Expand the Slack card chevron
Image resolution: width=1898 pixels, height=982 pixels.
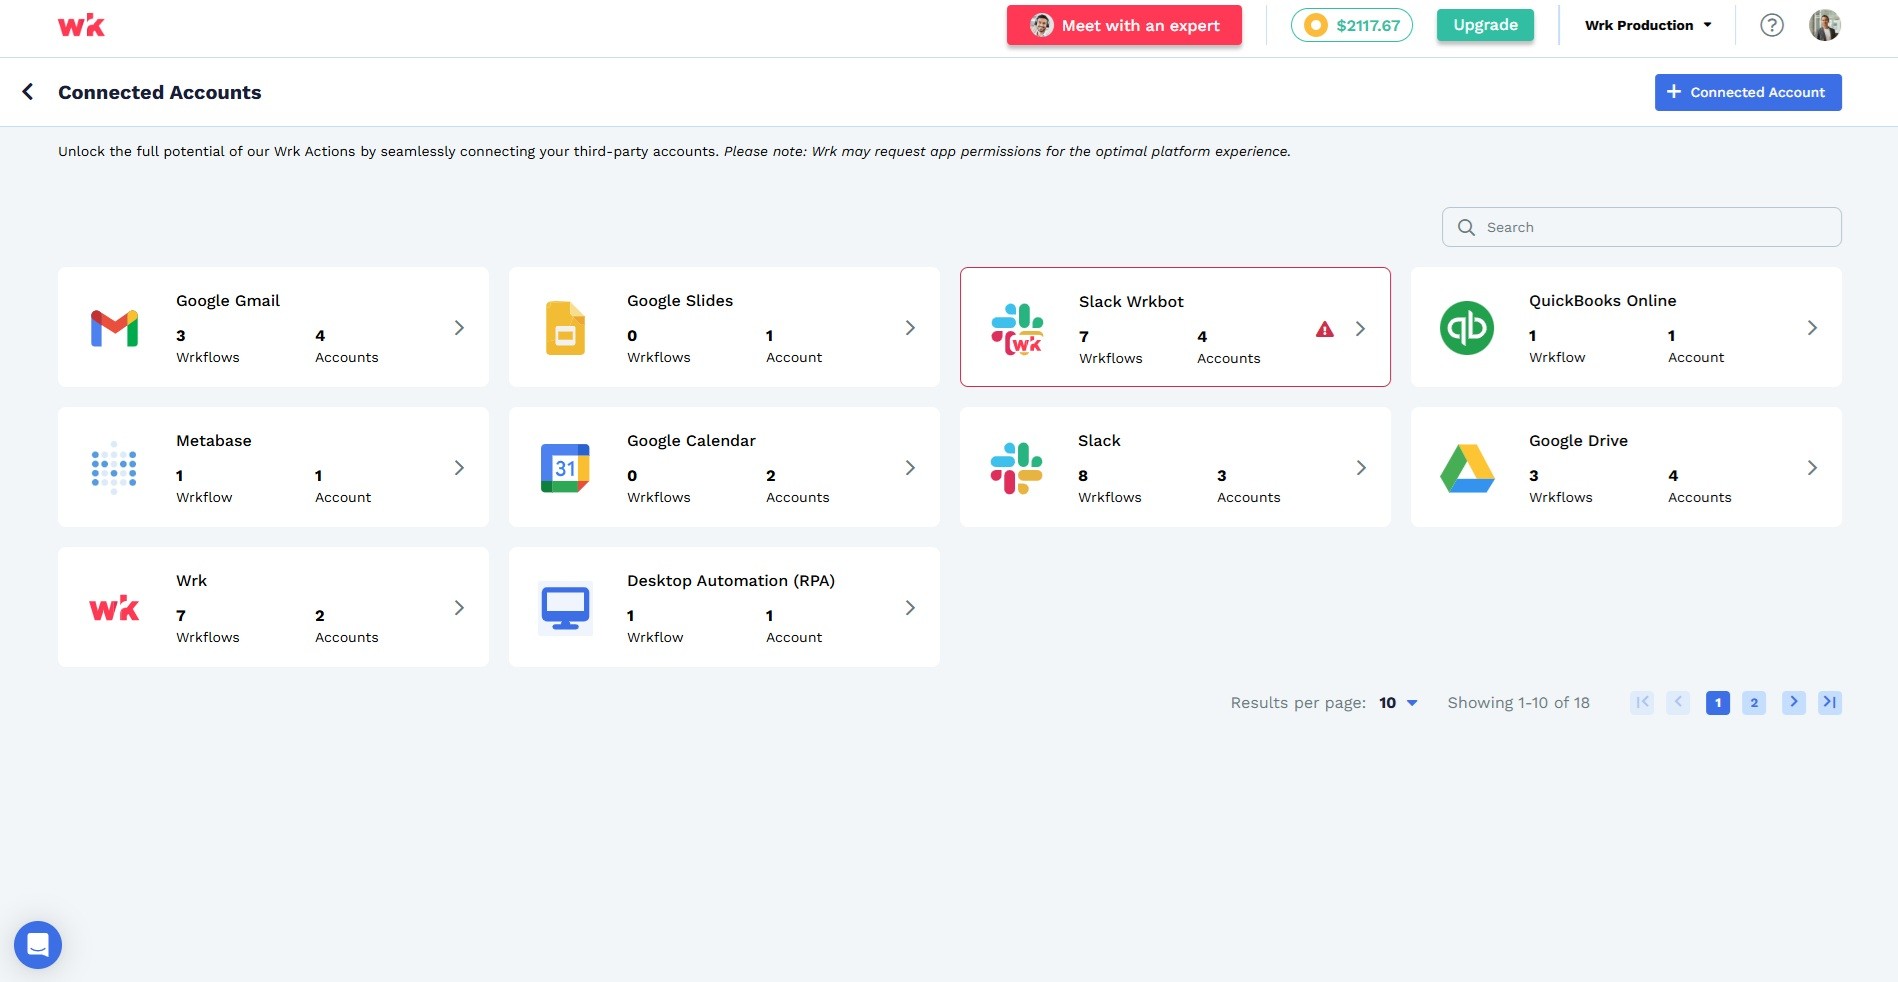tap(1361, 467)
